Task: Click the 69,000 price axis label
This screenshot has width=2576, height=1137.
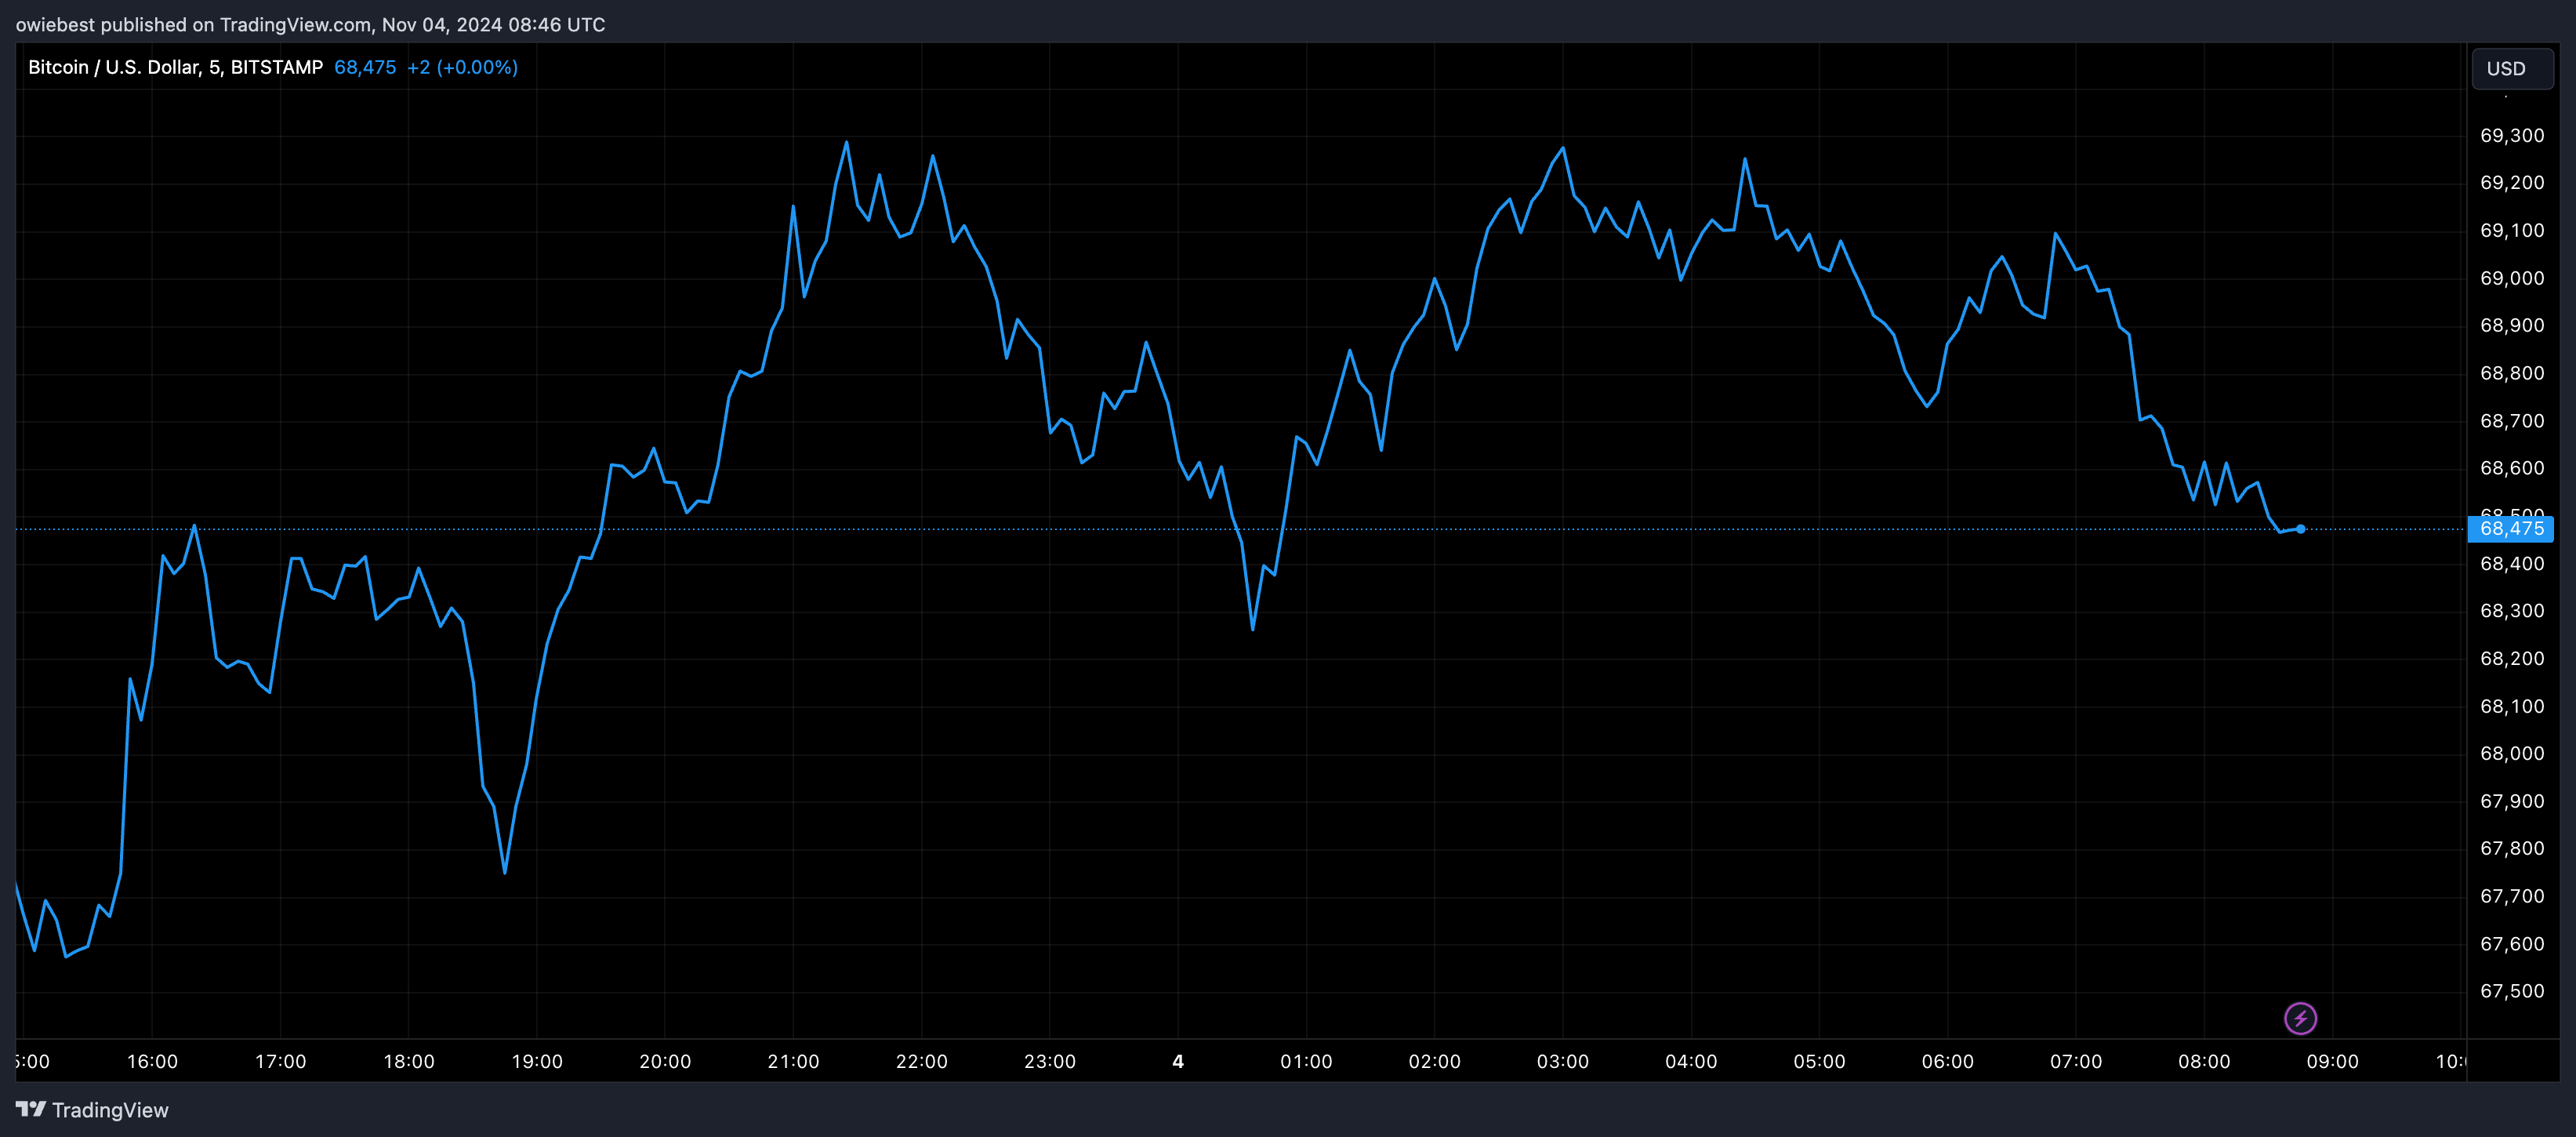Action: coord(2512,278)
